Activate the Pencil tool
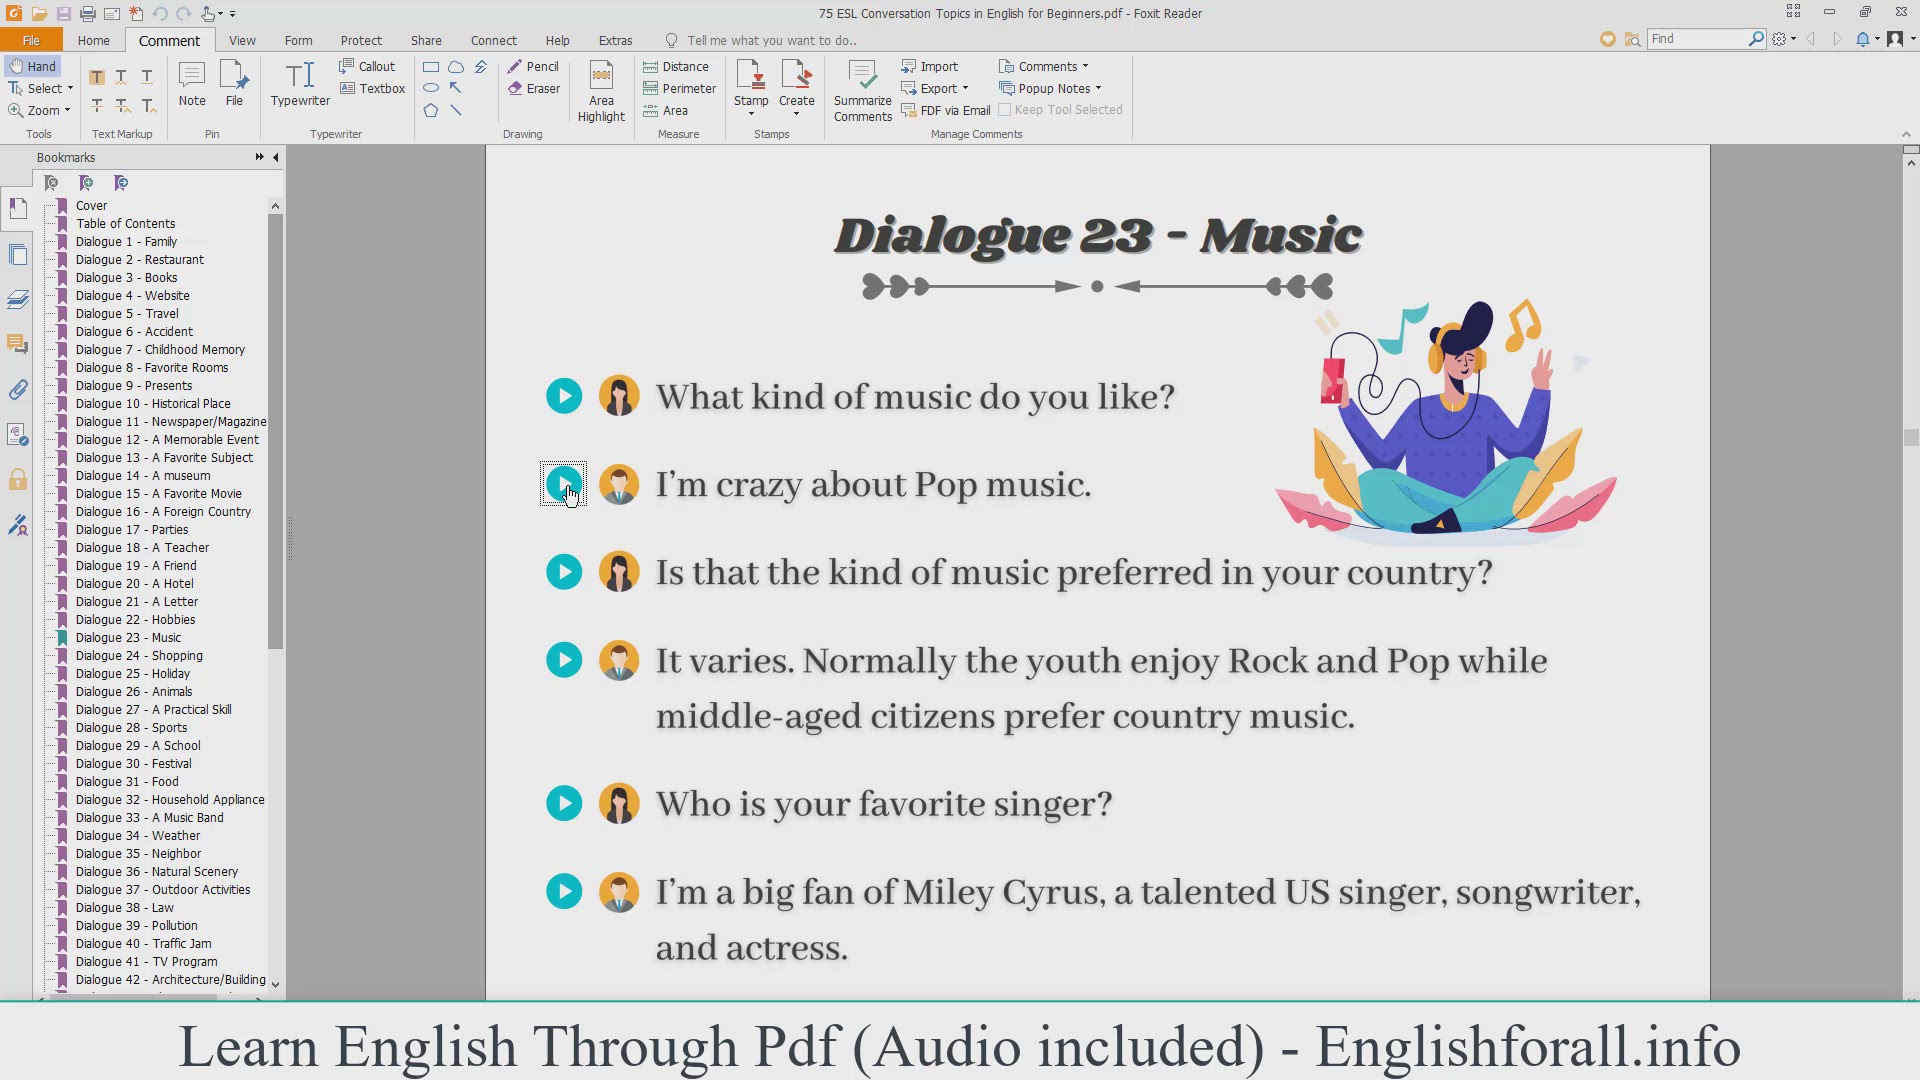The image size is (1920, 1080). 533,67
